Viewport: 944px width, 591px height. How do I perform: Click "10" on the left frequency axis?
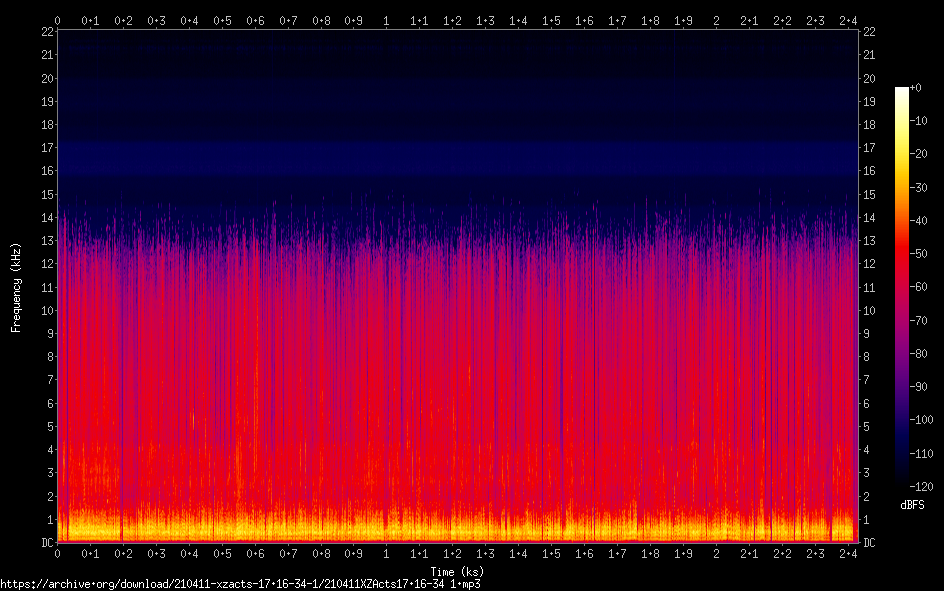[48, 311]
